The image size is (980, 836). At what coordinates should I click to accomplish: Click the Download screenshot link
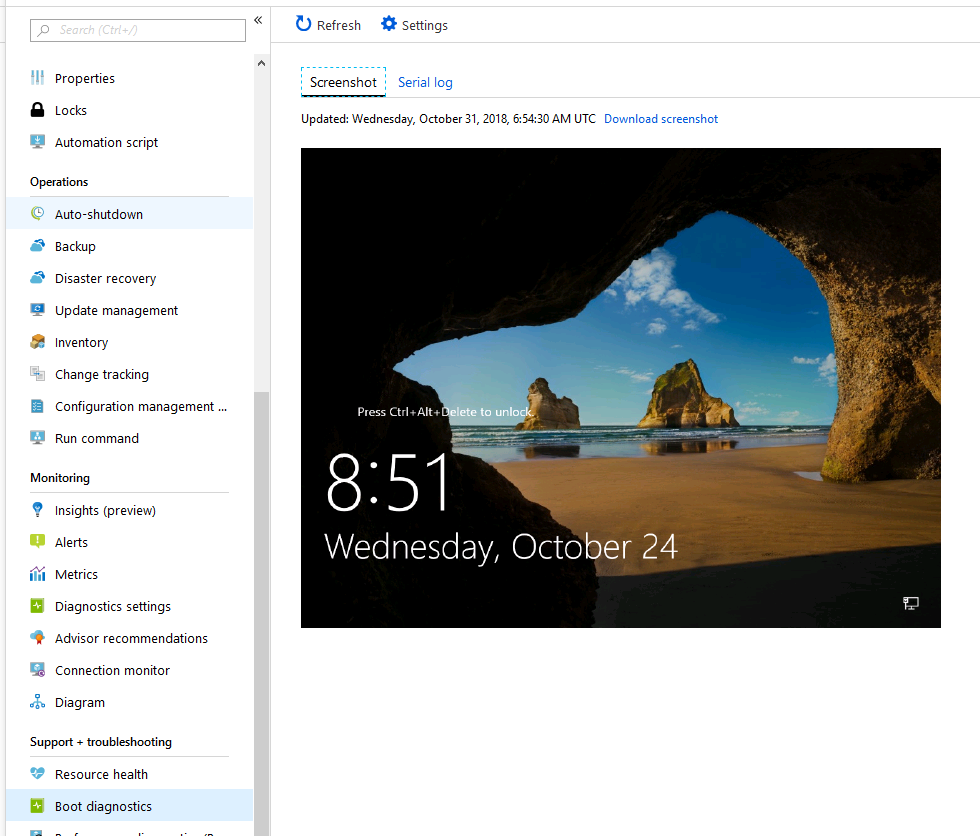[660, 118]
